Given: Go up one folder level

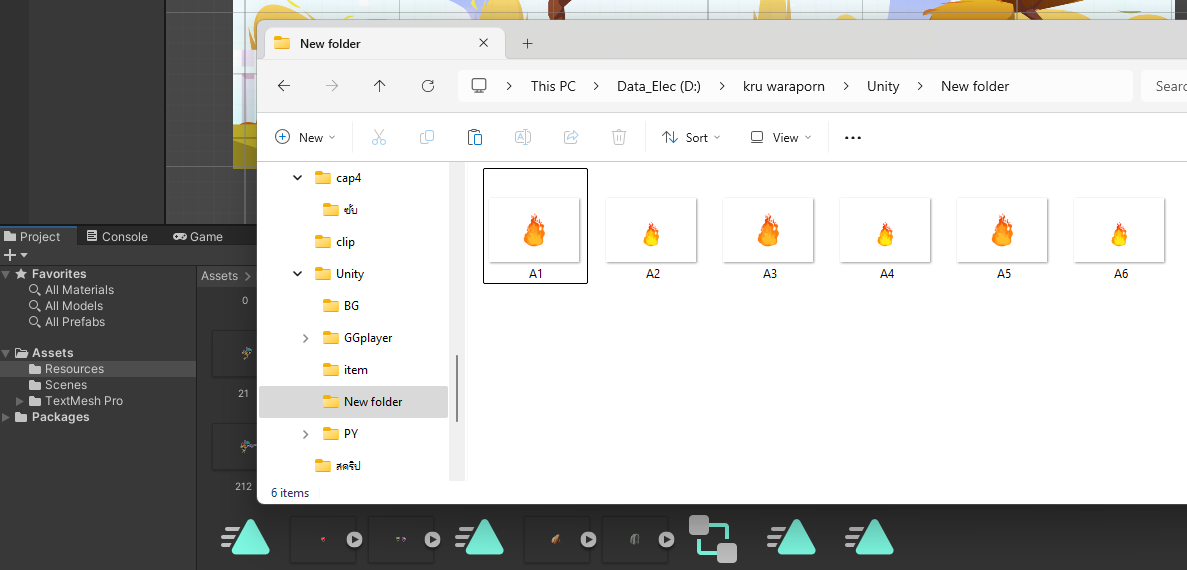Looking at the screenshot, I should 380,86.
